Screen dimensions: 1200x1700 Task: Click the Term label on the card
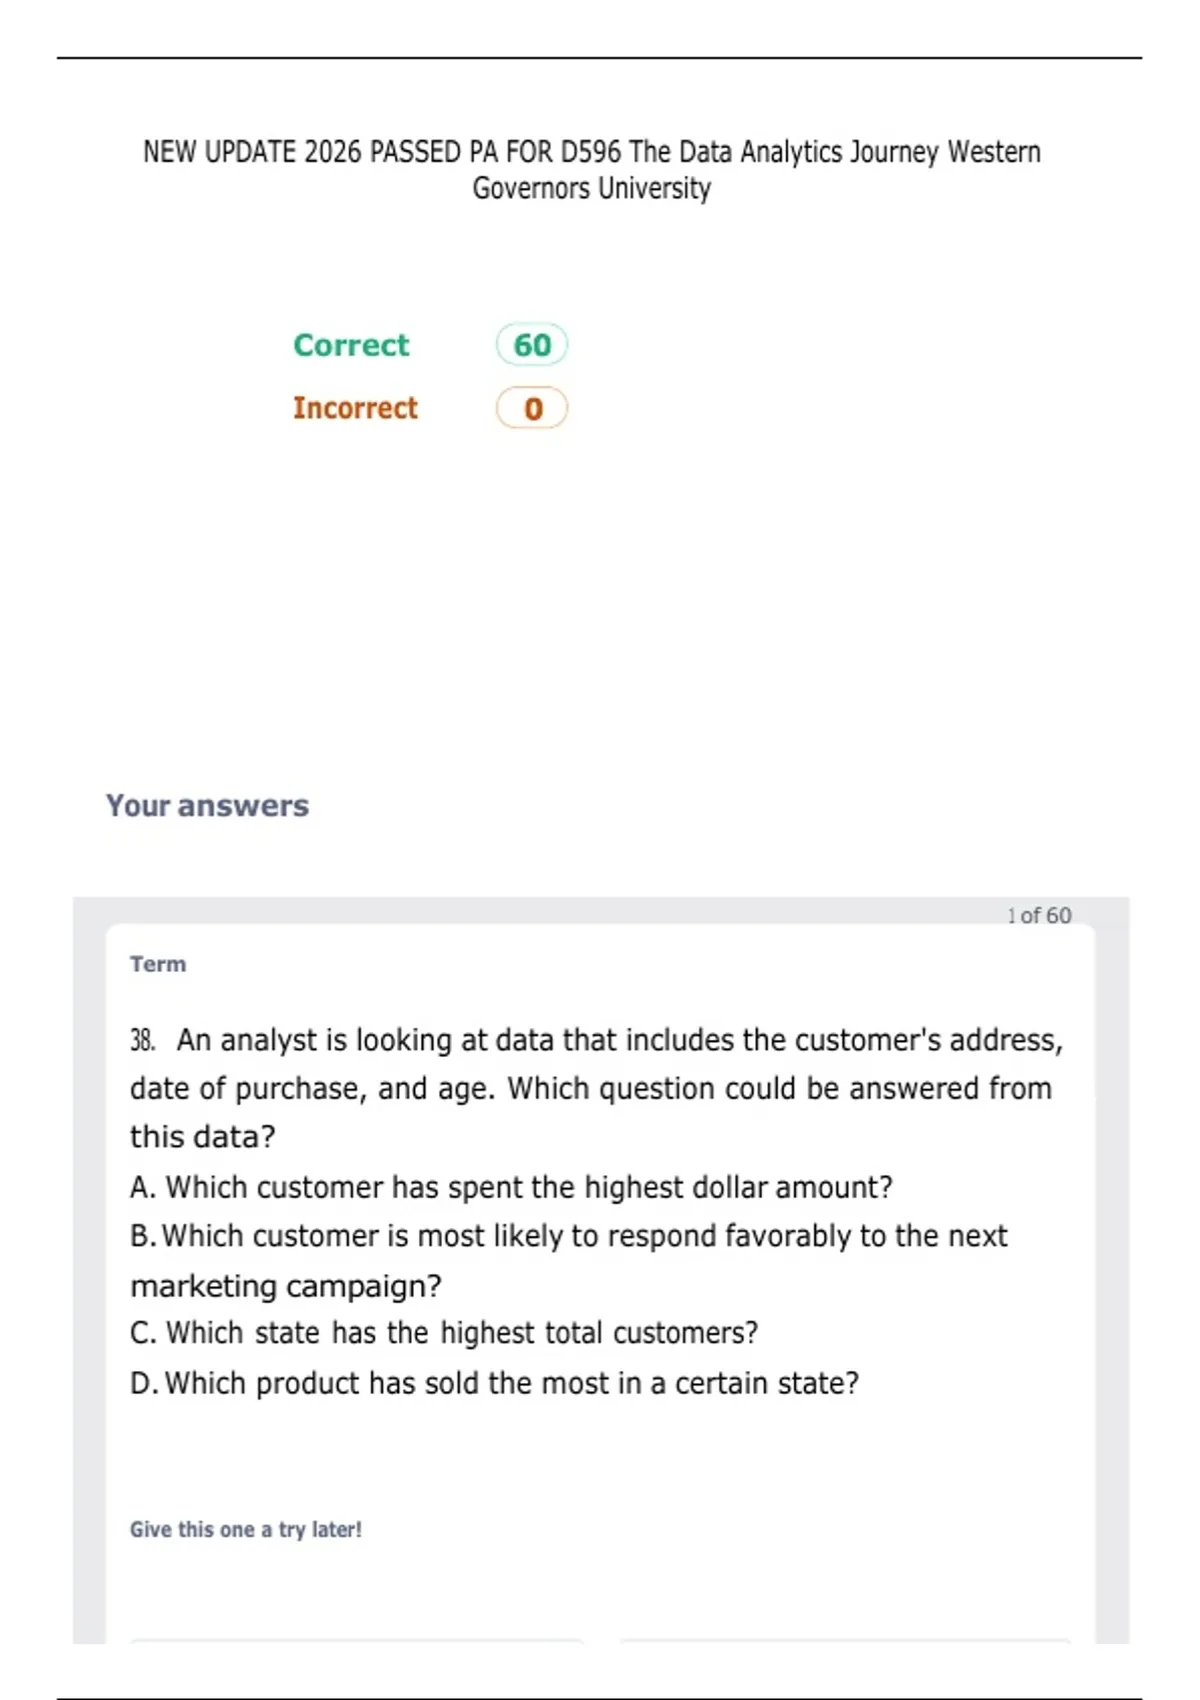[158, 964]
